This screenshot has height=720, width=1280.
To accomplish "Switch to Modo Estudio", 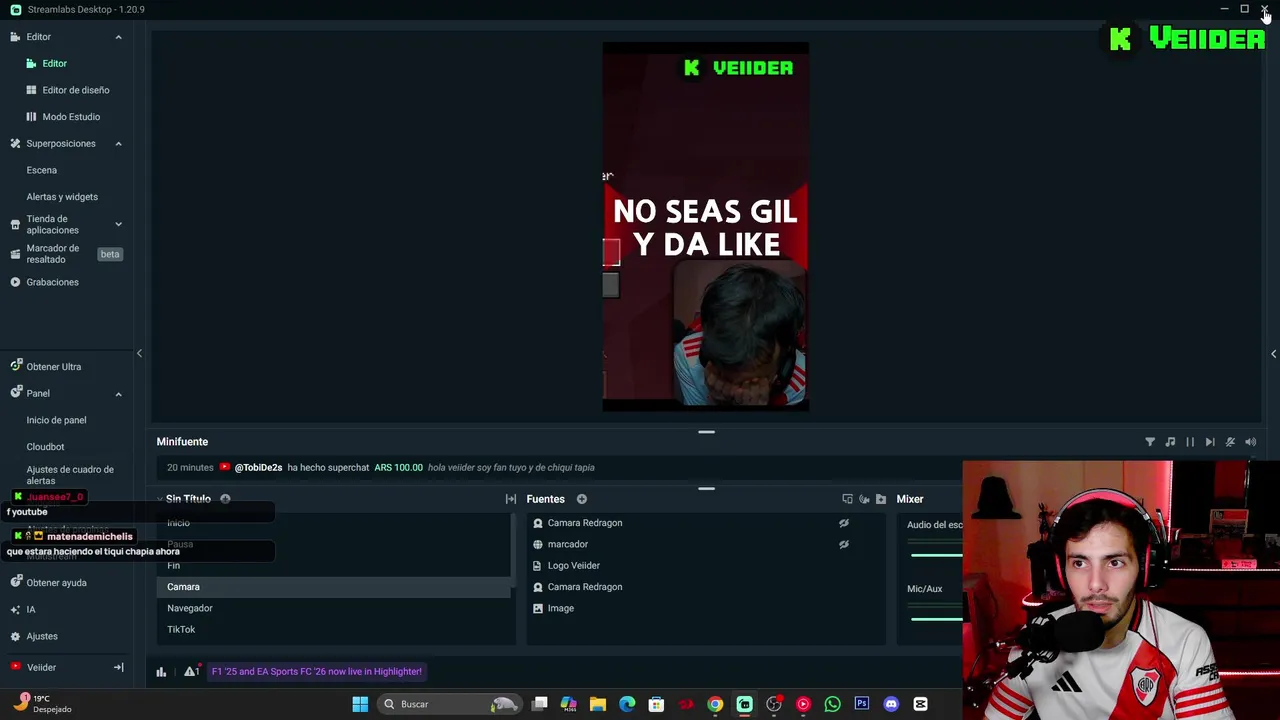I will coord(71,117).
